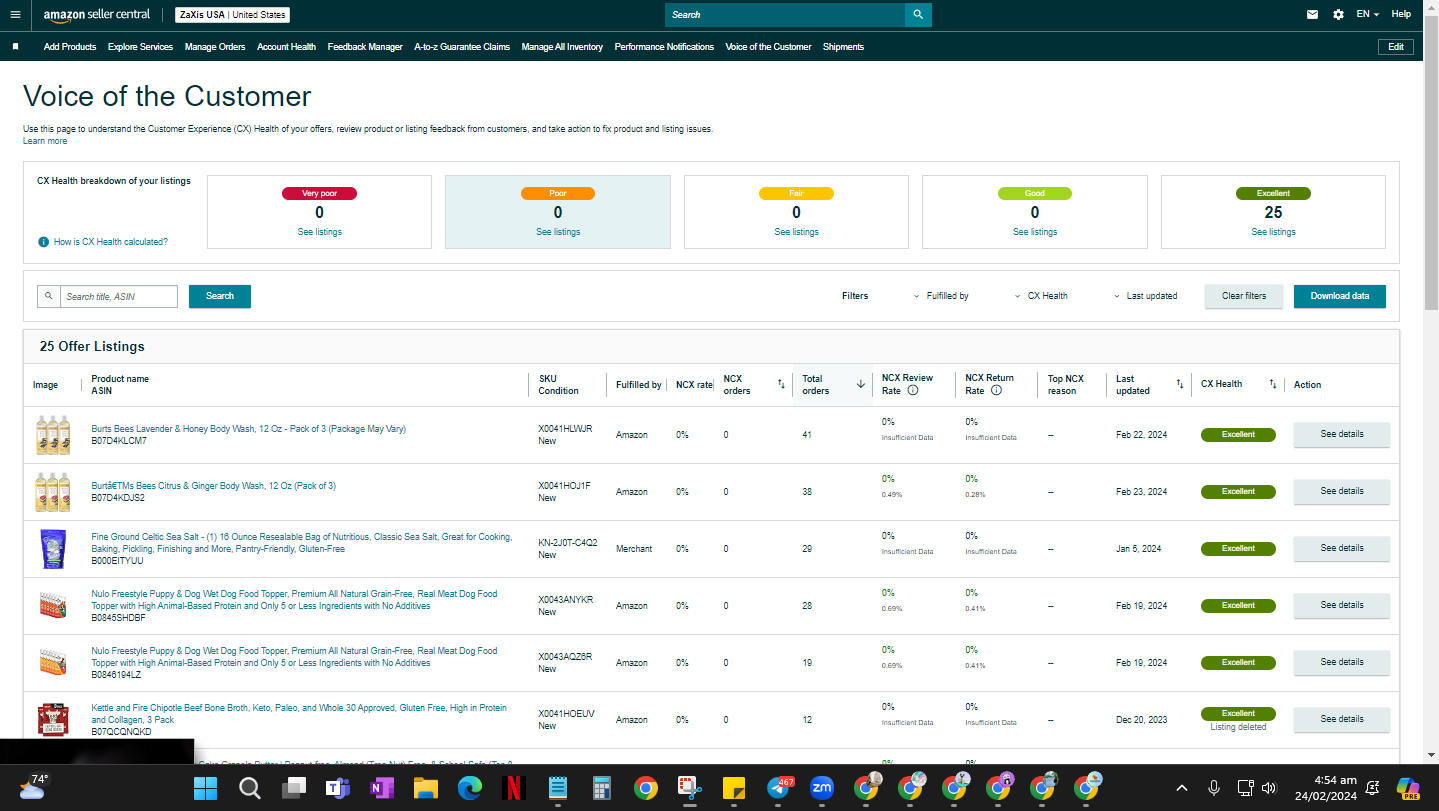Open Feedback Manager
Viewport: 1439px width, 811px height.
[365, 47]
